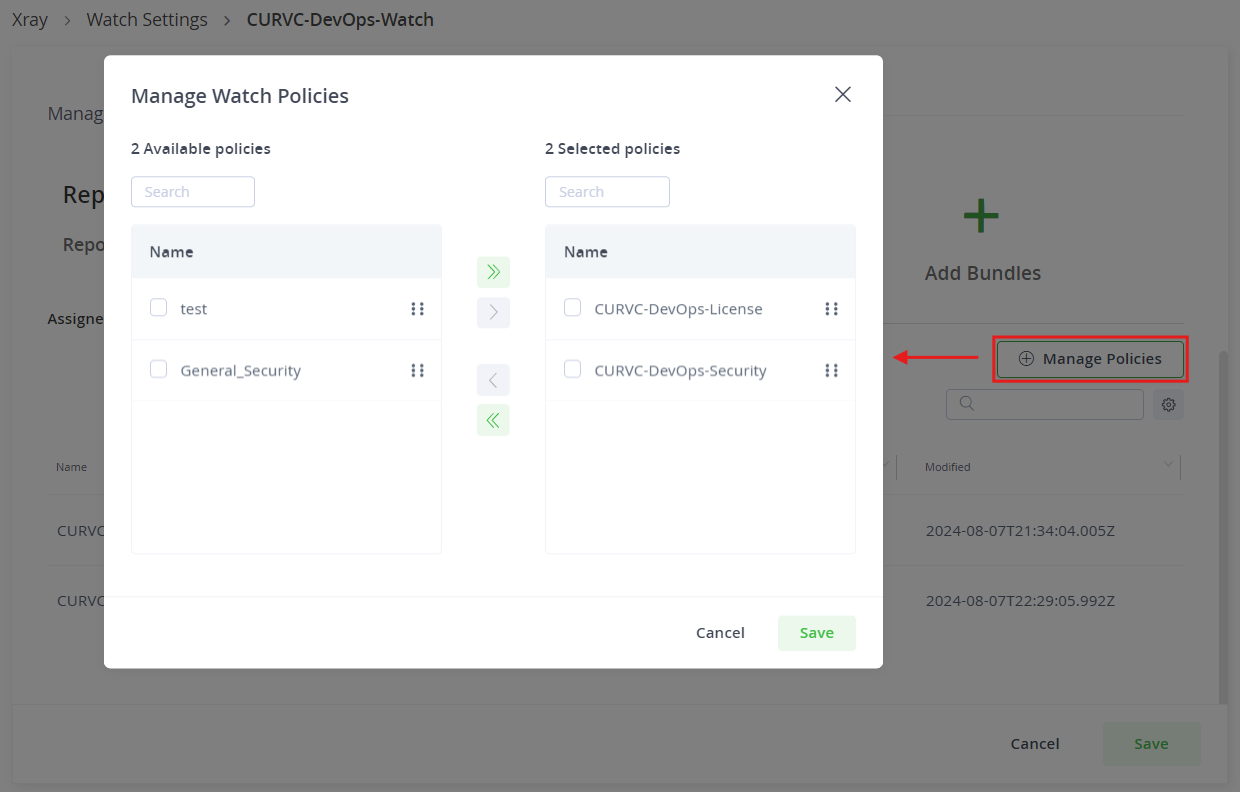Sort by Modified column arrow

coord(1168,465)
